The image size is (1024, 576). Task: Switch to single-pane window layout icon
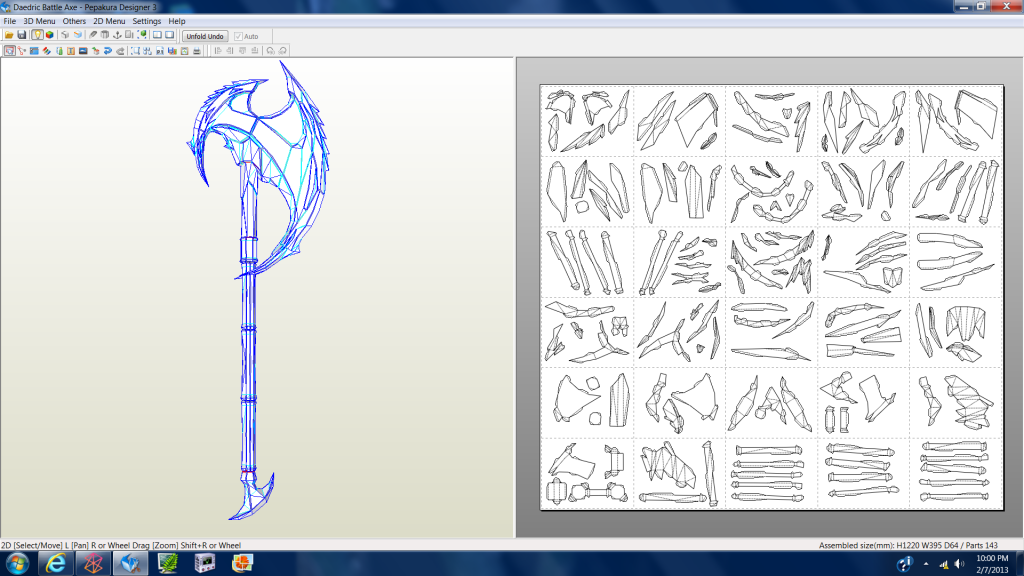click(170, 35)
